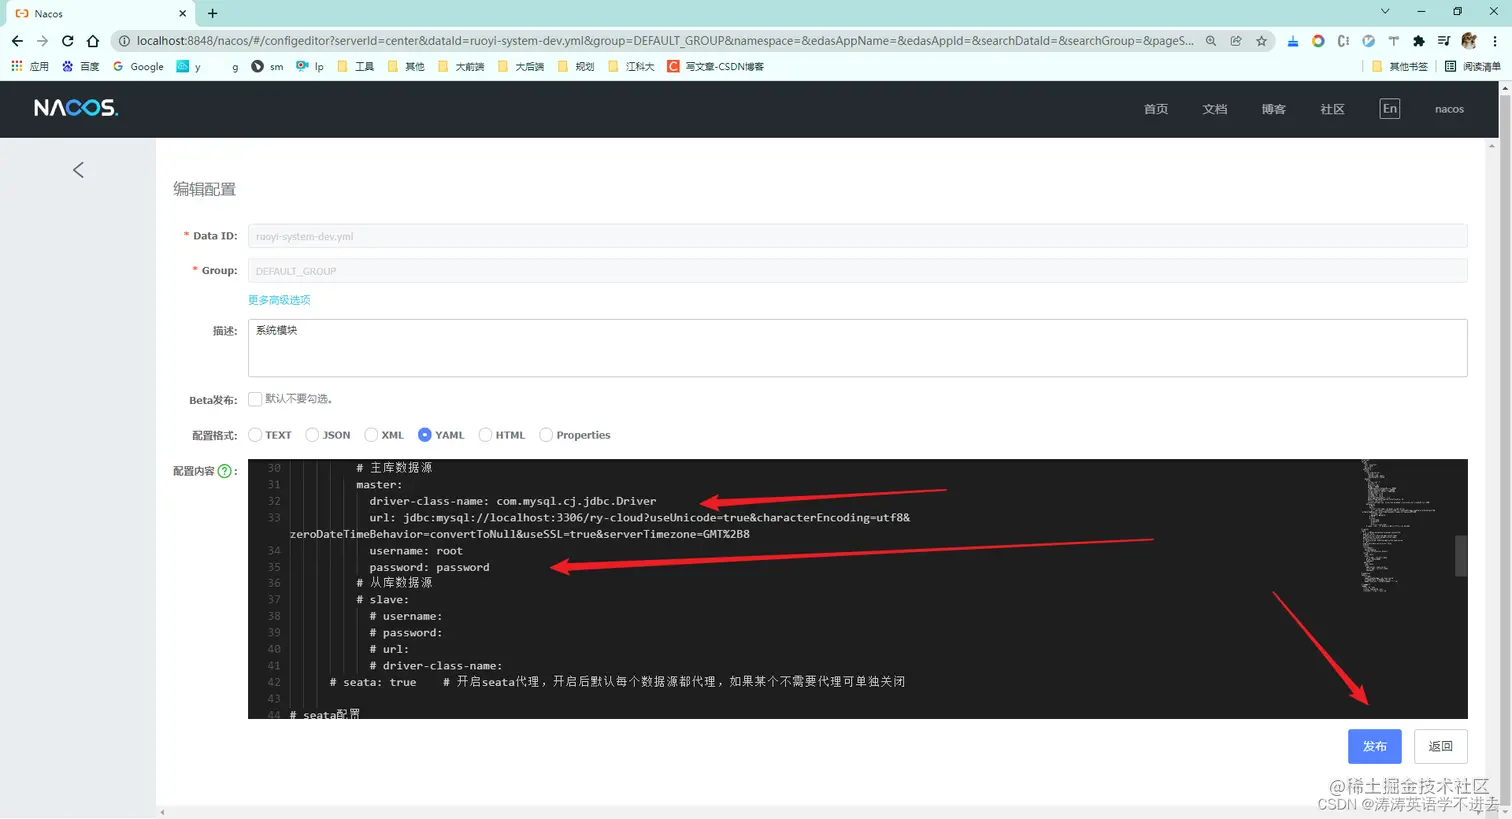Reload the page with refresh icon

[x=67, y=41]
